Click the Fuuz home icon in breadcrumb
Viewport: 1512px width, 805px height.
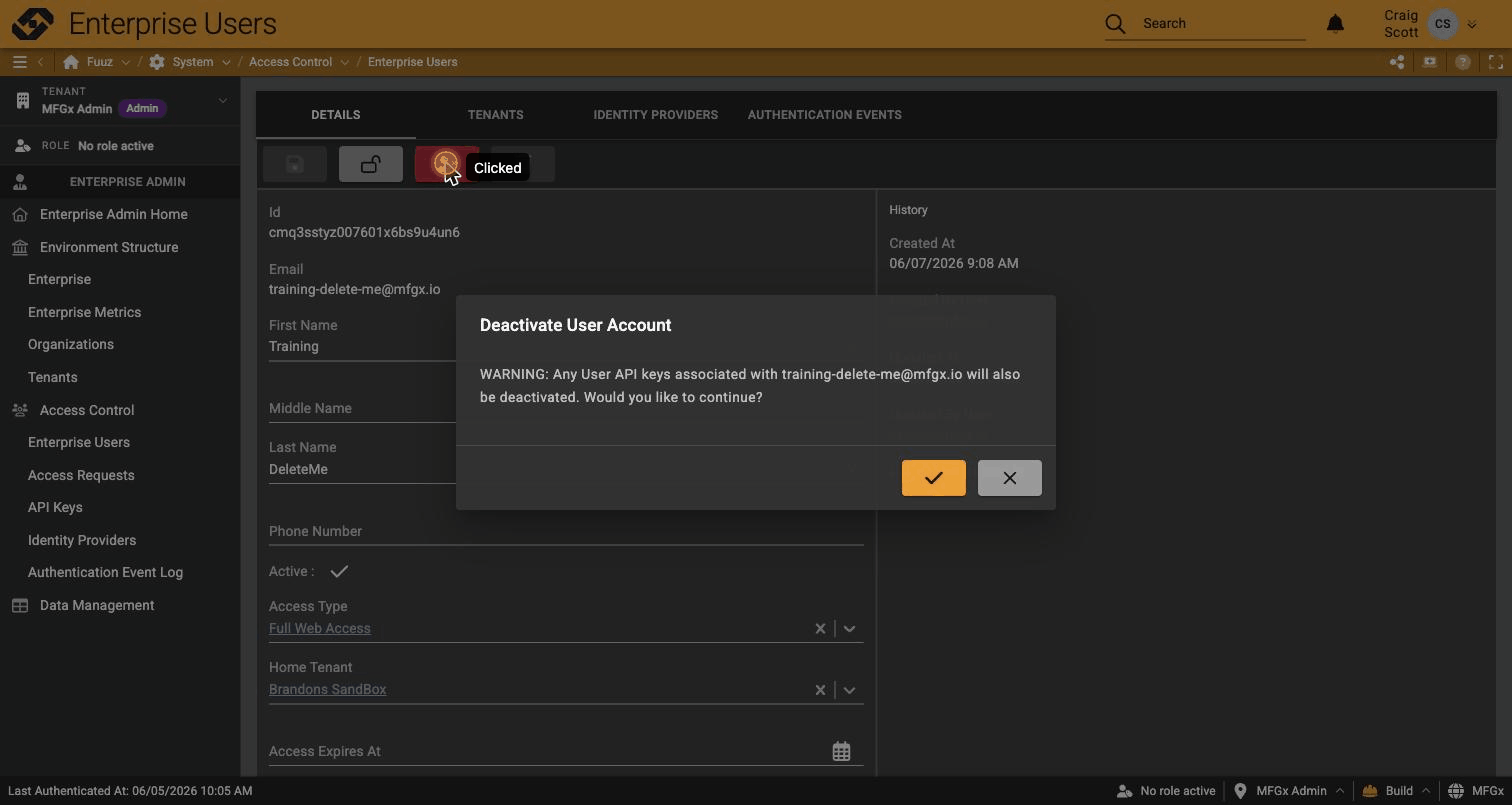point(71,62)
